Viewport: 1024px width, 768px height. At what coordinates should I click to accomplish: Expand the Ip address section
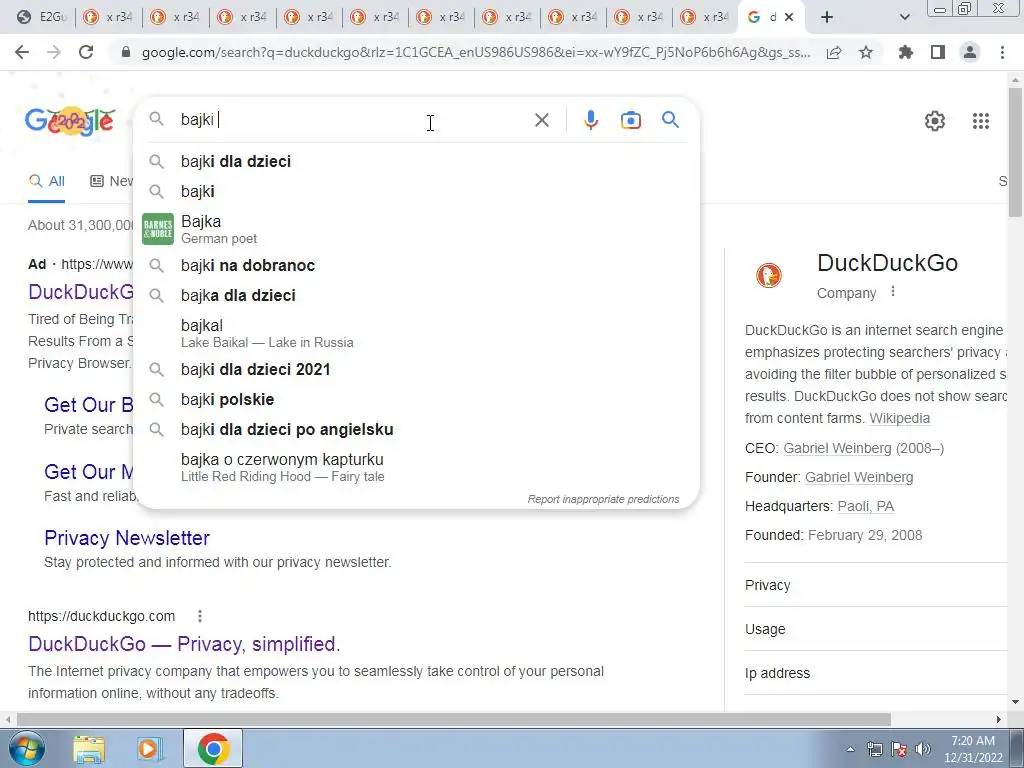click(876, 673)
